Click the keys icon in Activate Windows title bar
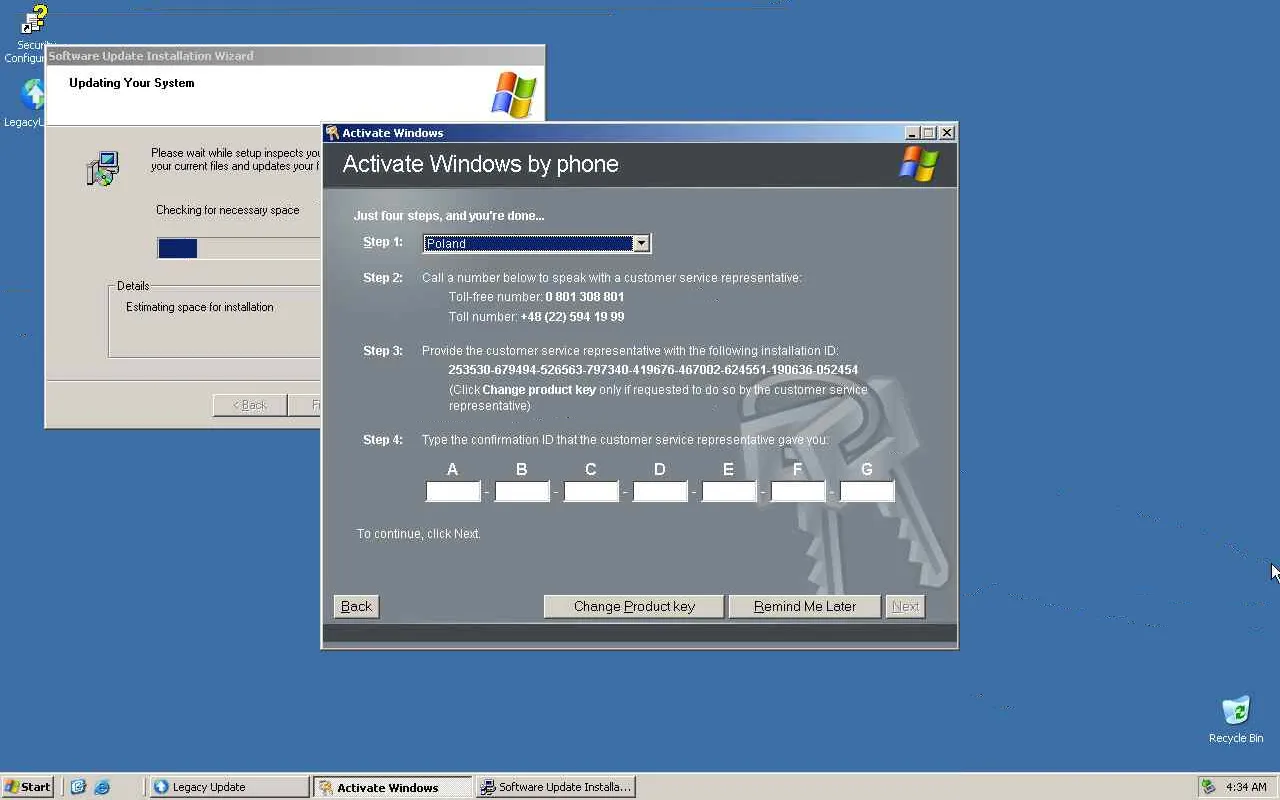 332,132
